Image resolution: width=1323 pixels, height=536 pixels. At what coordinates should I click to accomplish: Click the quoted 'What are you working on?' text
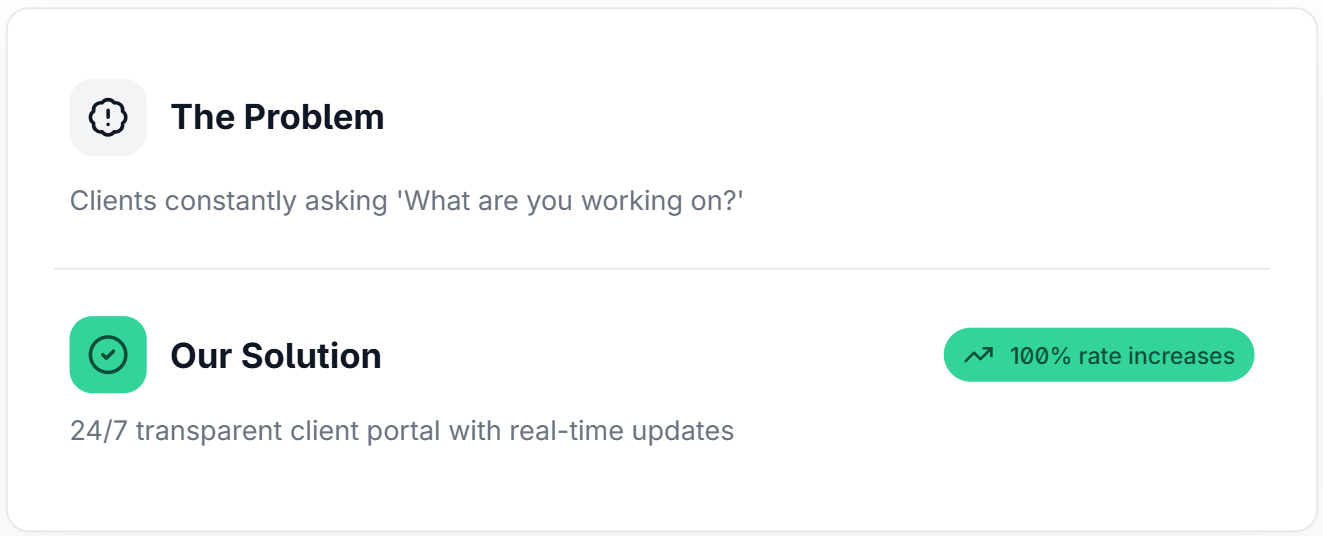pyautogui.click(x=571, y=201)
